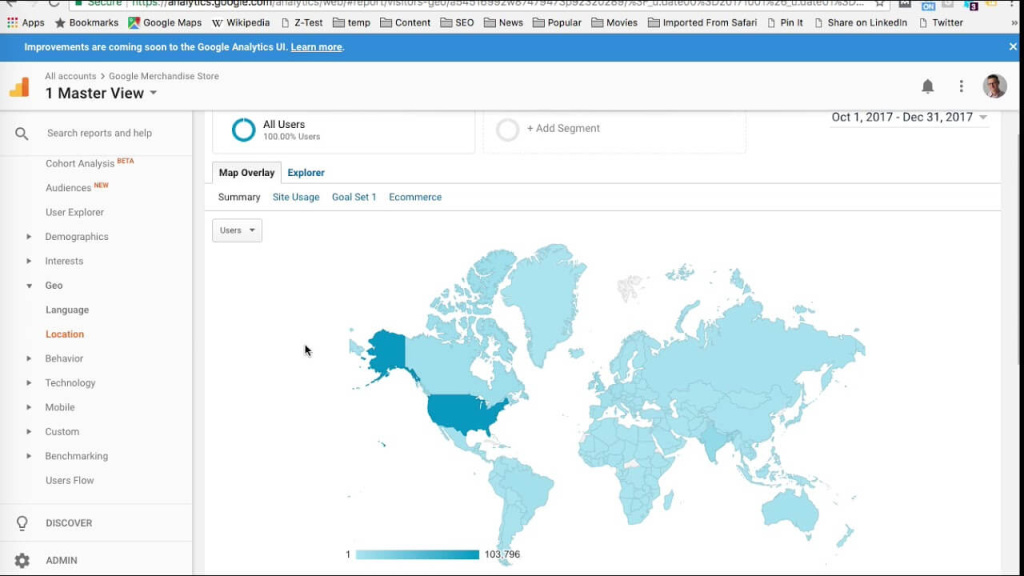Open User Explorer report
This screenshot has width=1024, height=576.
click(x=74, y=212)
